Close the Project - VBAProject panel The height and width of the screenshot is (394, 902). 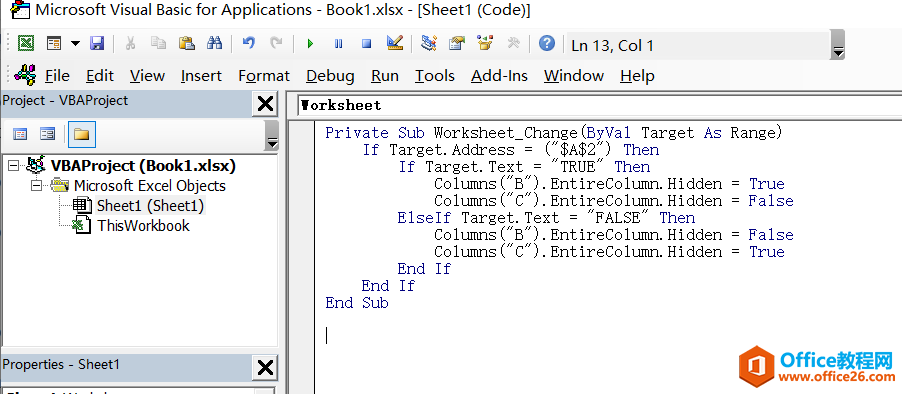point(265,104)
